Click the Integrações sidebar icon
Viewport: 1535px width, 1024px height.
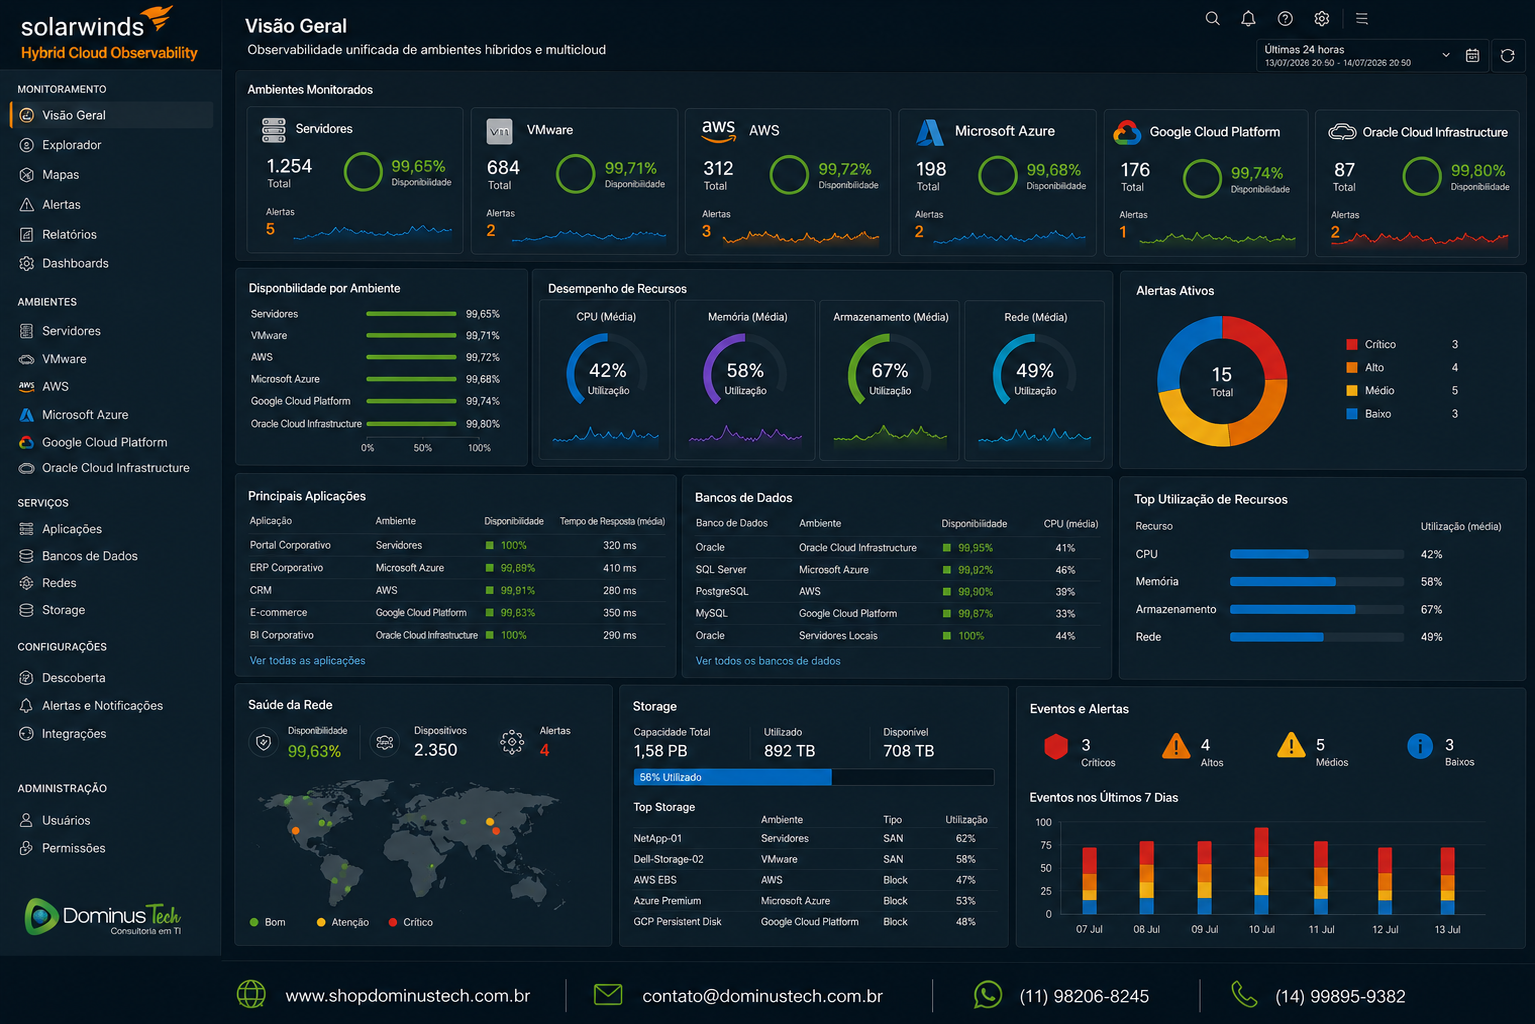coord(27,733)
